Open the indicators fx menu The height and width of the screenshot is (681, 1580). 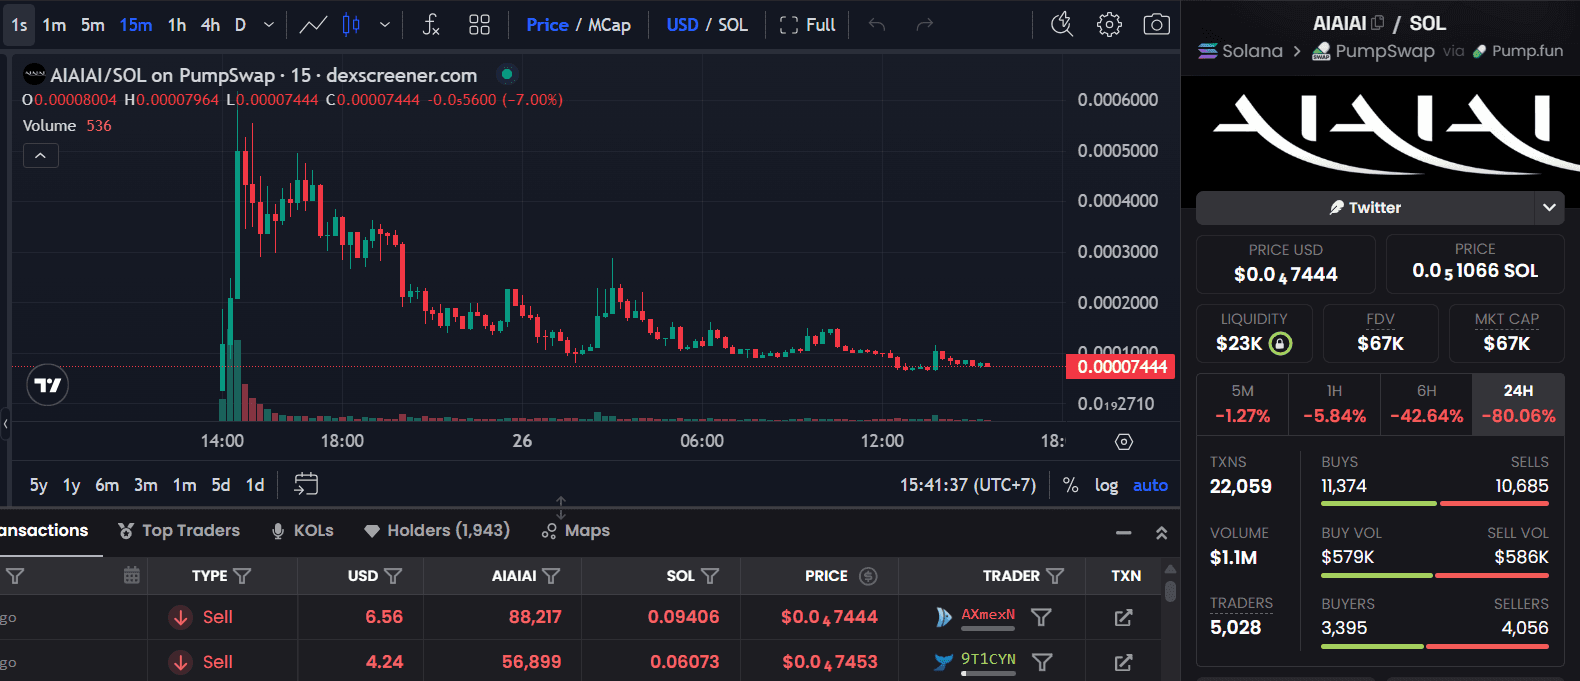(x=431, y=25)
